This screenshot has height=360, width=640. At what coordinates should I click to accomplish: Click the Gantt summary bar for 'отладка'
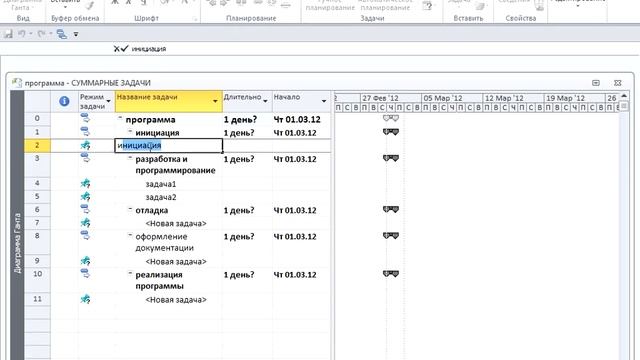point(391,209)
